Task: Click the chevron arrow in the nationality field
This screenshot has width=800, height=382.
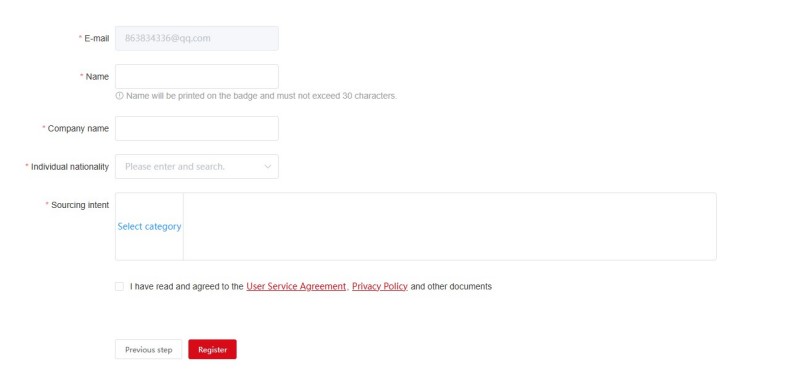Action: [268, 167]
